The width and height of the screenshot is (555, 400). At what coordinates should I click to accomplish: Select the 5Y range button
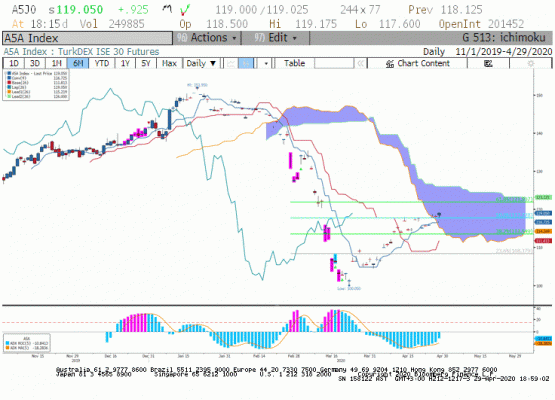click(x=146, y=63)
